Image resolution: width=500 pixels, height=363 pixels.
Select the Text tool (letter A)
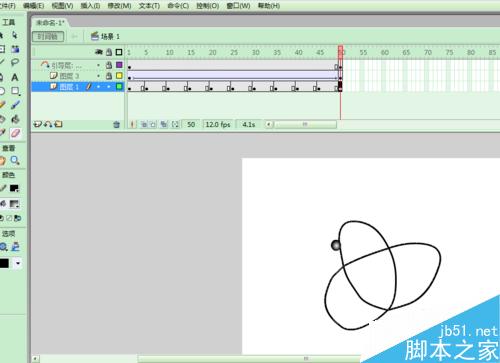[15, 77]
